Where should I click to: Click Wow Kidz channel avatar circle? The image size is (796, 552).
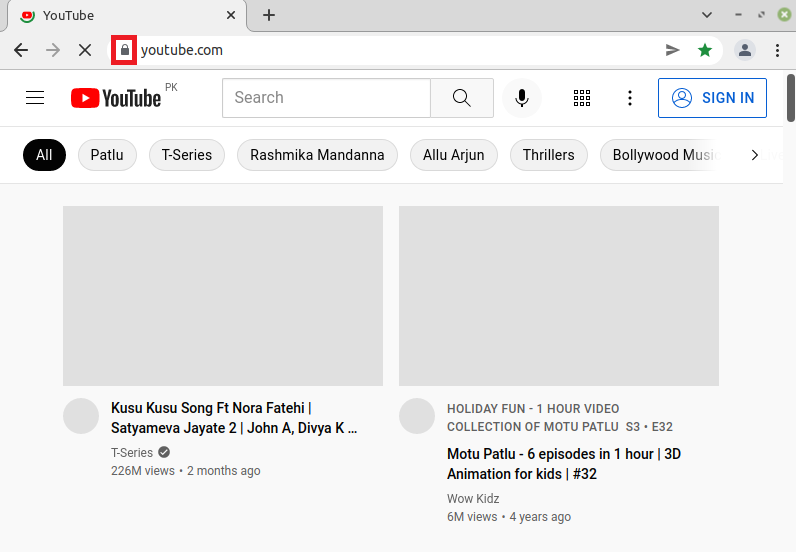tap(417, 416)
